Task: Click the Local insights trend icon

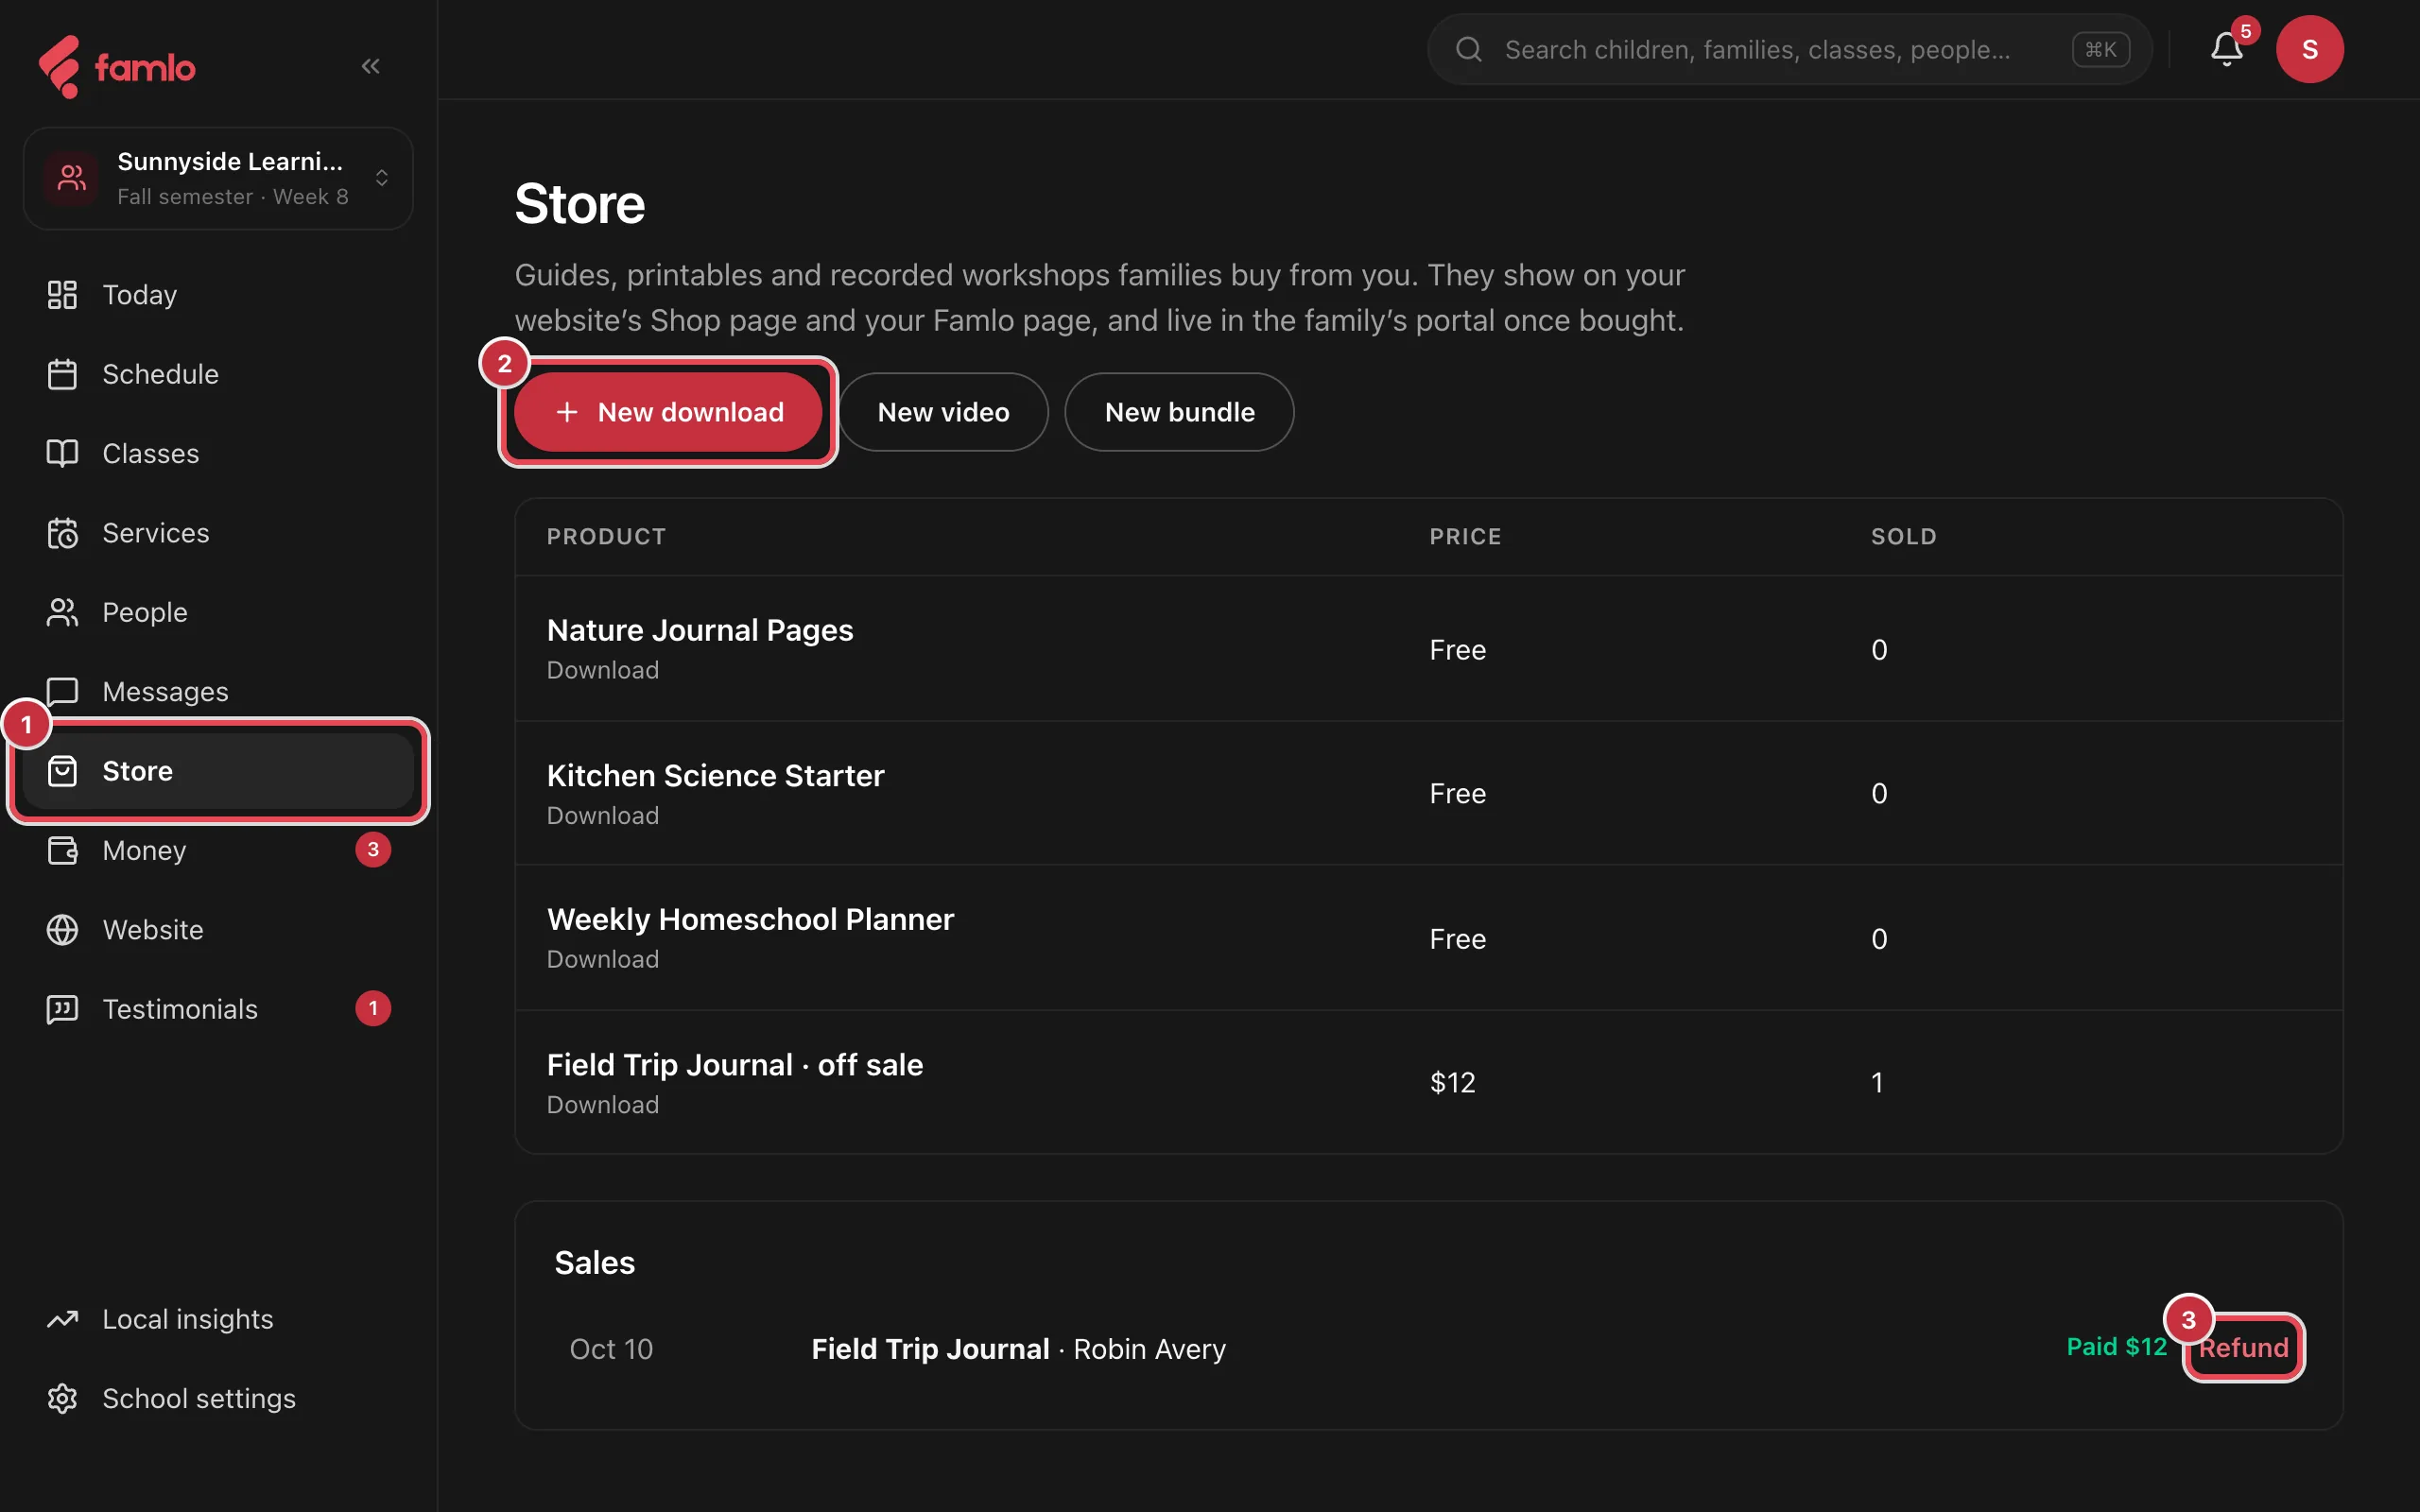Action: [62, 1319]
